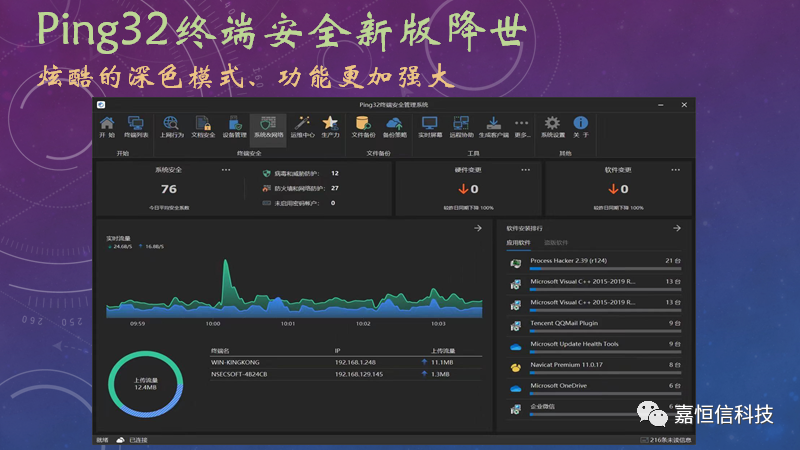
Task: Open 设备管理 device management
Action: 235,127
